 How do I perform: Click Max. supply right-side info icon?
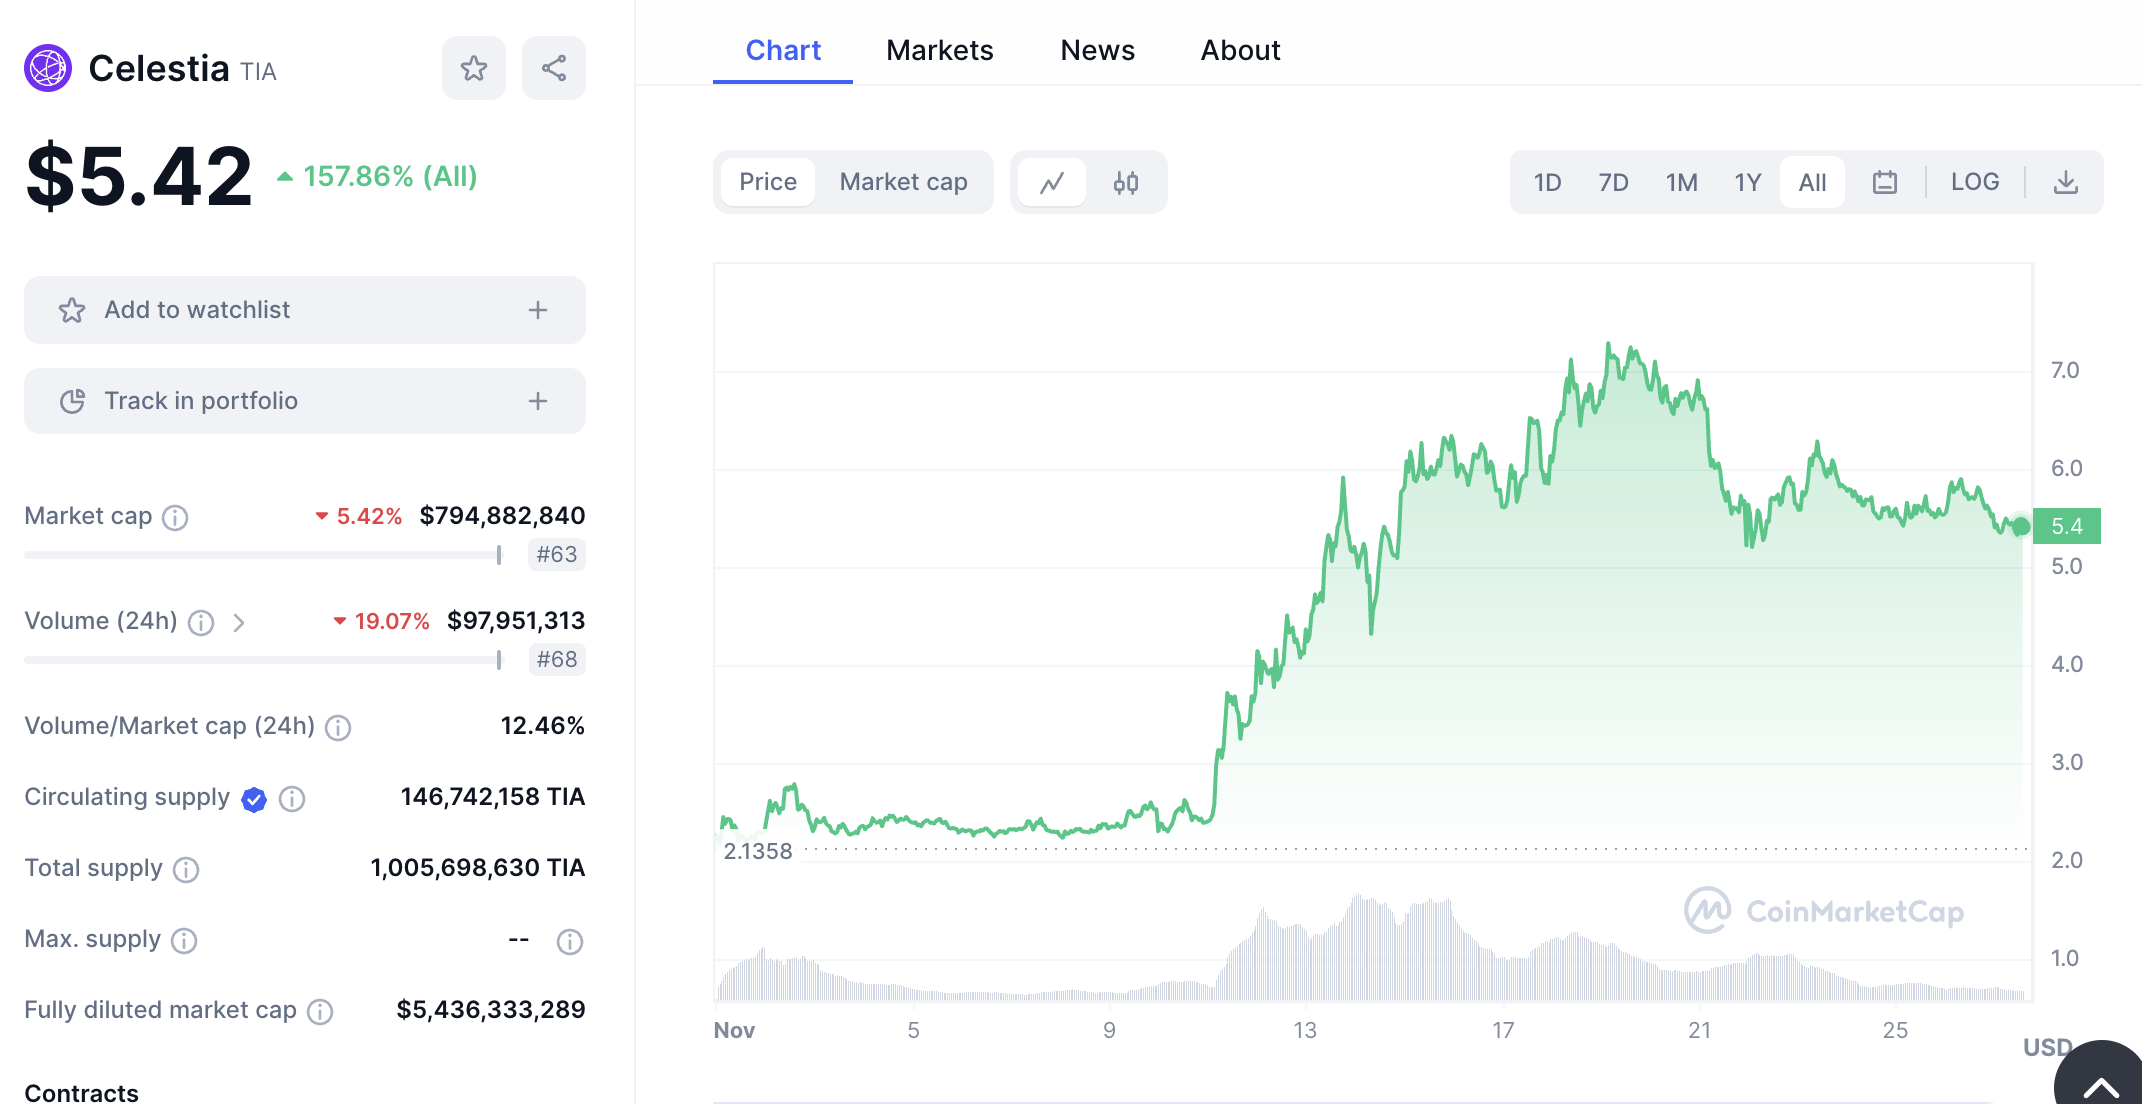pos(570,941)
